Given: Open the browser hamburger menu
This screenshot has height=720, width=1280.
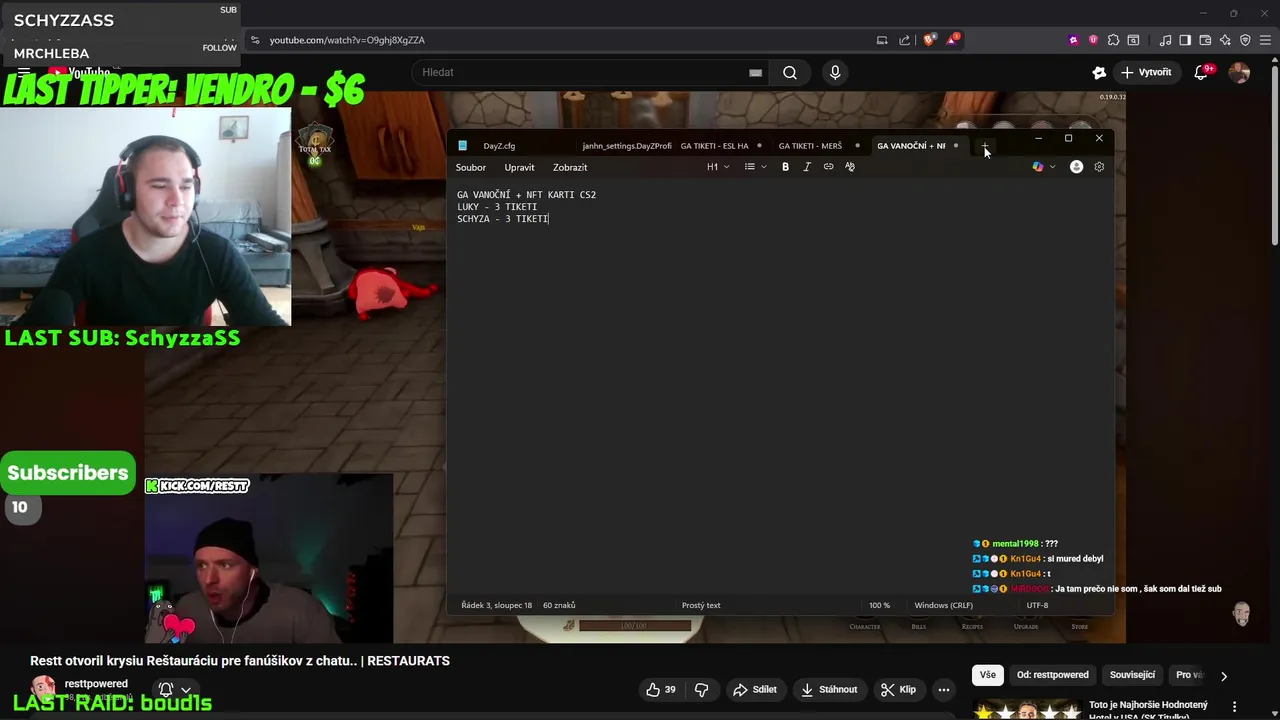Looking at the screenshot, I should (x=1265, y=40).
